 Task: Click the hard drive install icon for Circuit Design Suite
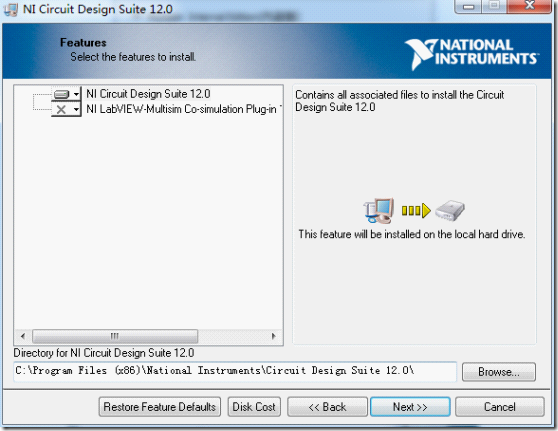click(x=61, y=94)
